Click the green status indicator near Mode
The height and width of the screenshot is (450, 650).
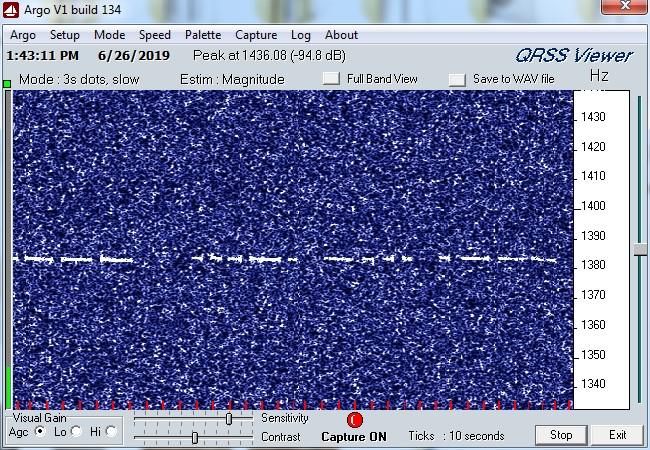(7, 84)
